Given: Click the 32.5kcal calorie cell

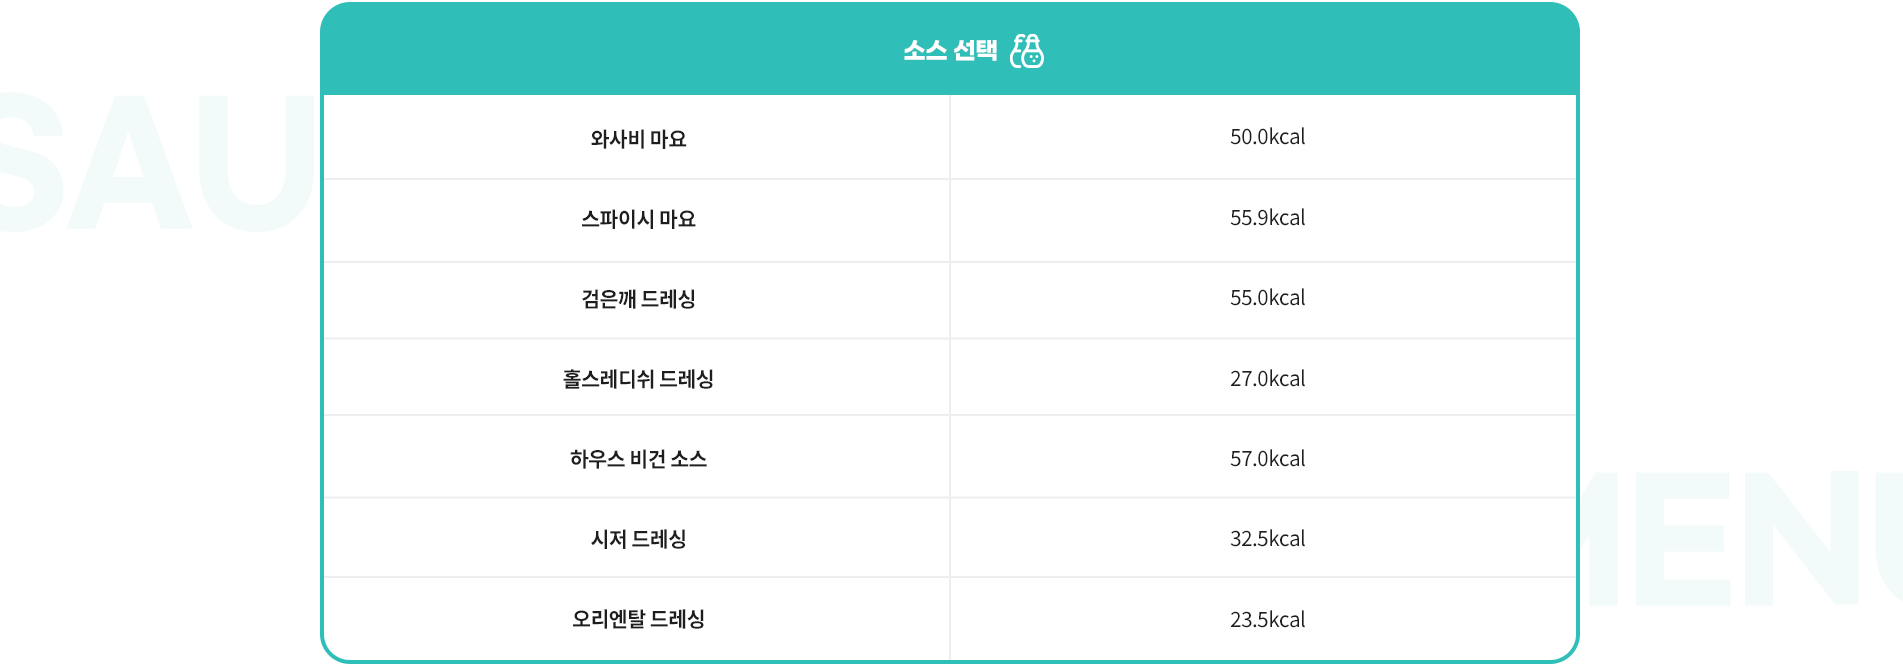Looking at the screenshot, I should (x=1267, y=539).
